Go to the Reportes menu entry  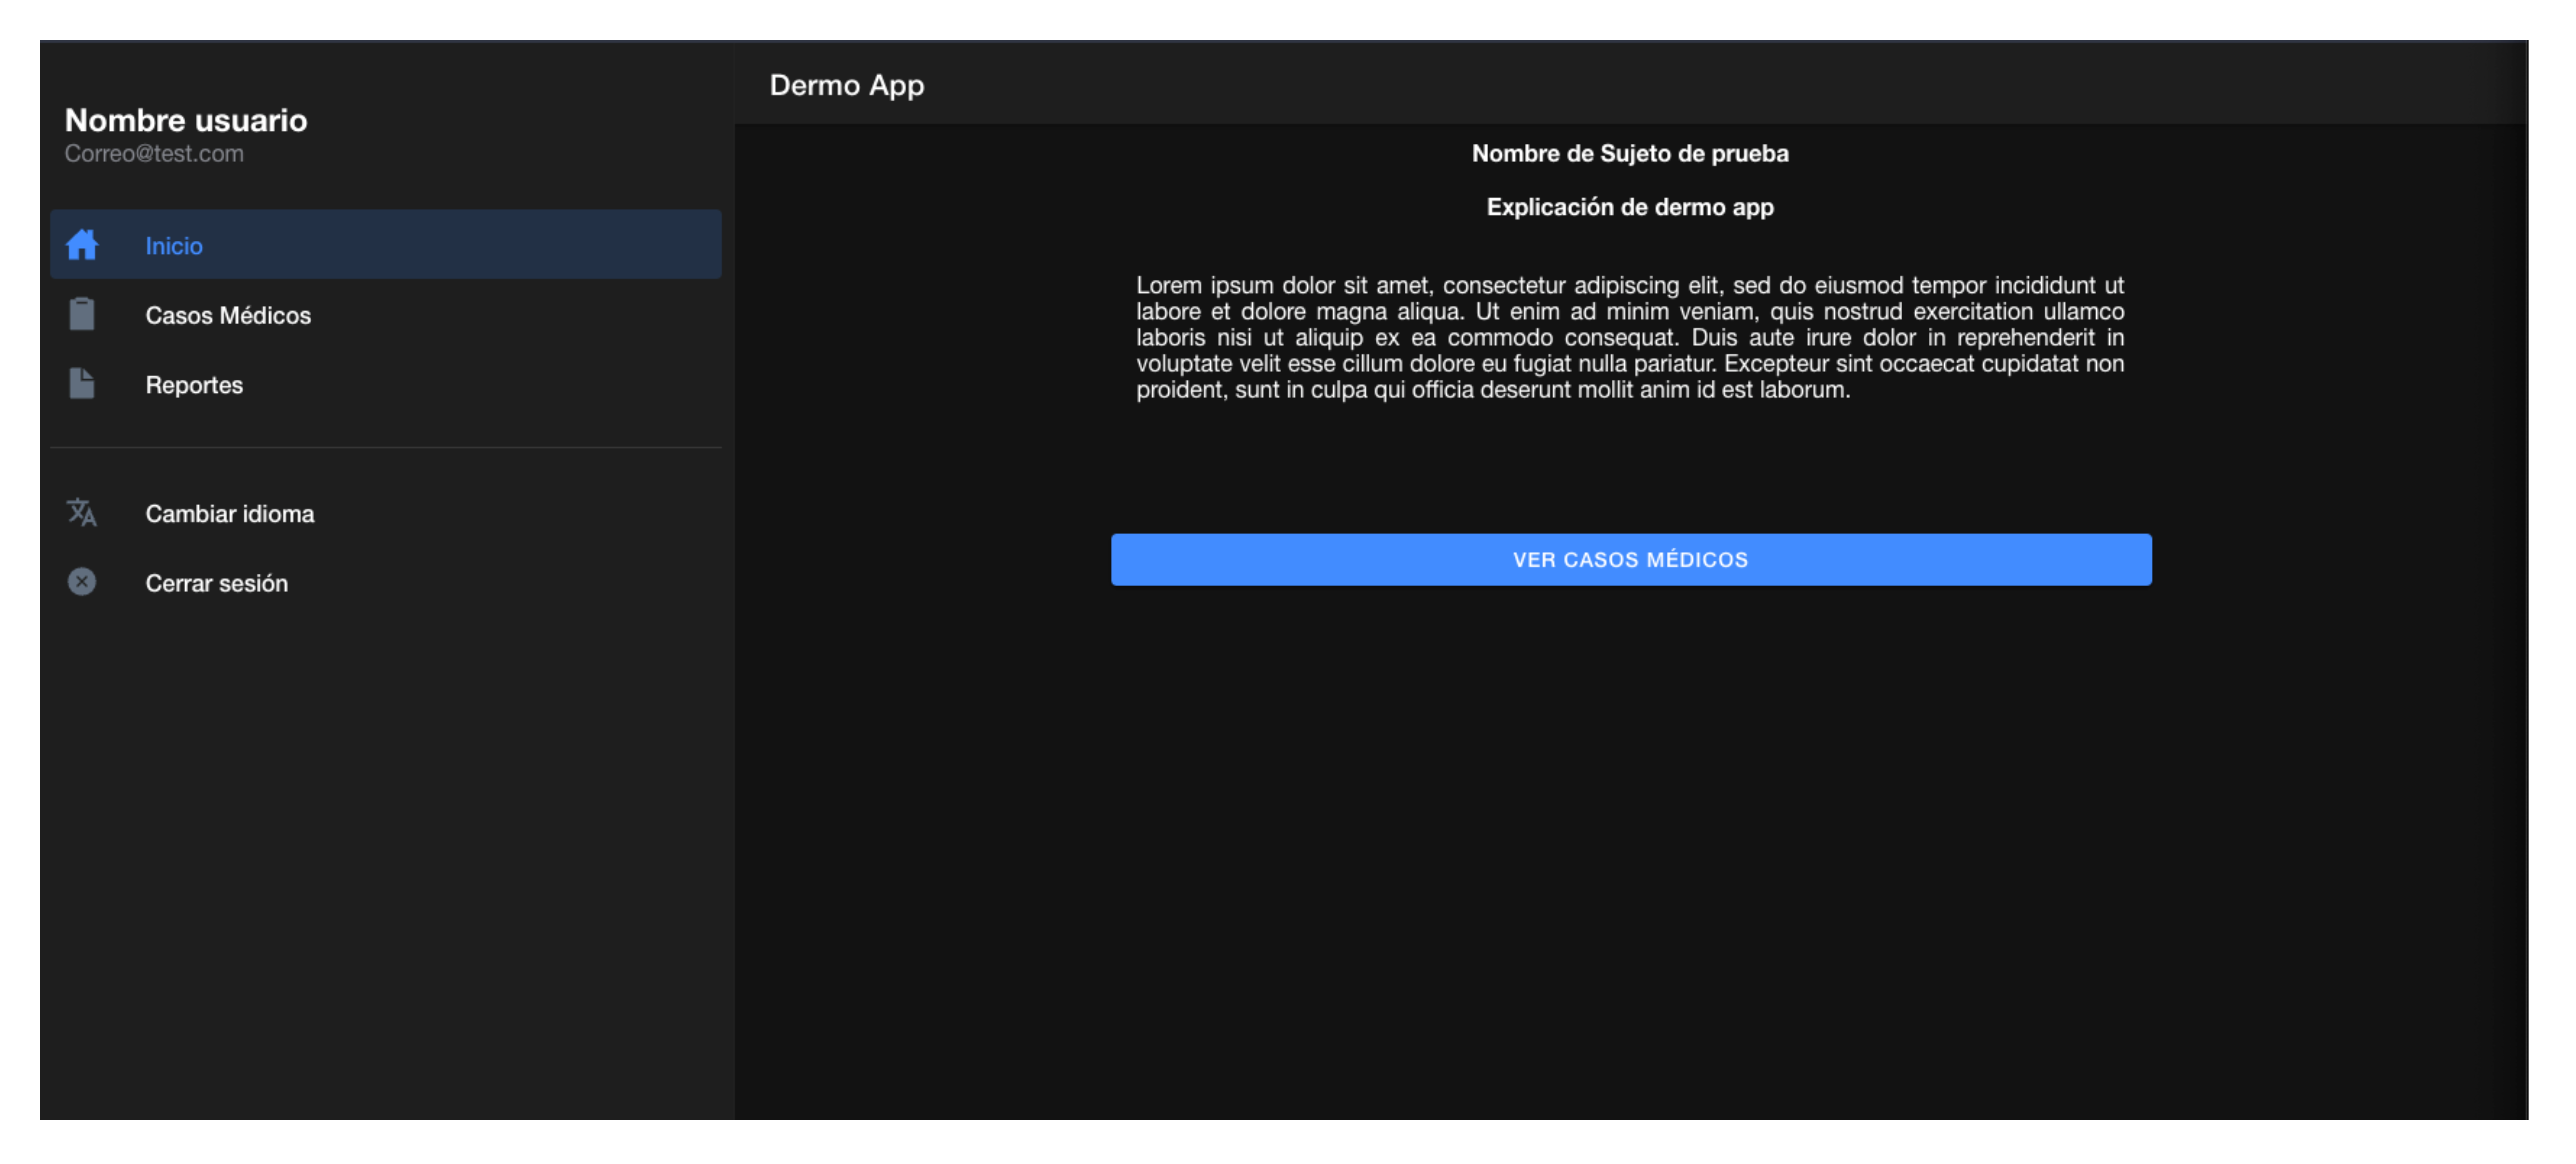(x=194, y=385)
